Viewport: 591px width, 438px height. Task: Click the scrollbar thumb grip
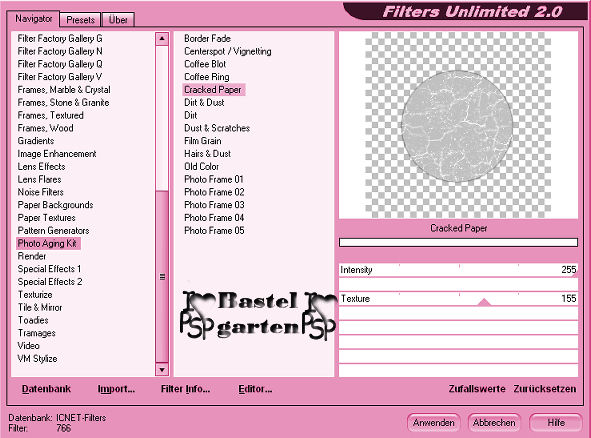pos(162,277)
